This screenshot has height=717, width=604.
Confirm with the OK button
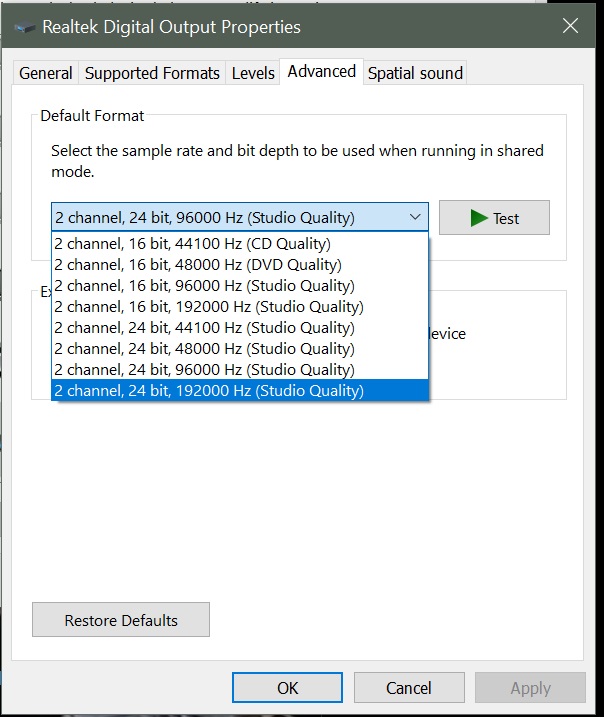[287, 688]
